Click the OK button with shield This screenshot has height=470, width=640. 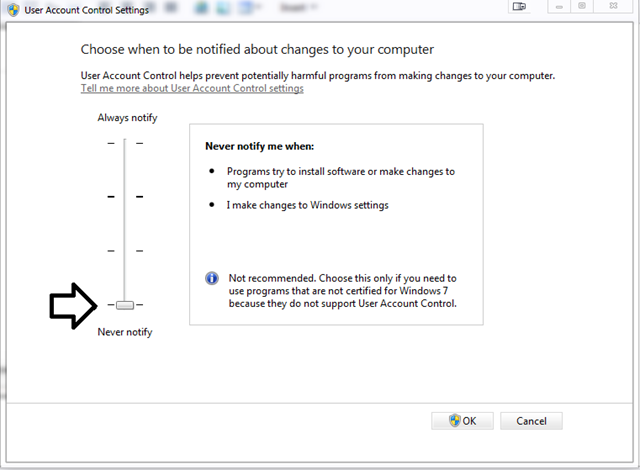click(462, 421)
